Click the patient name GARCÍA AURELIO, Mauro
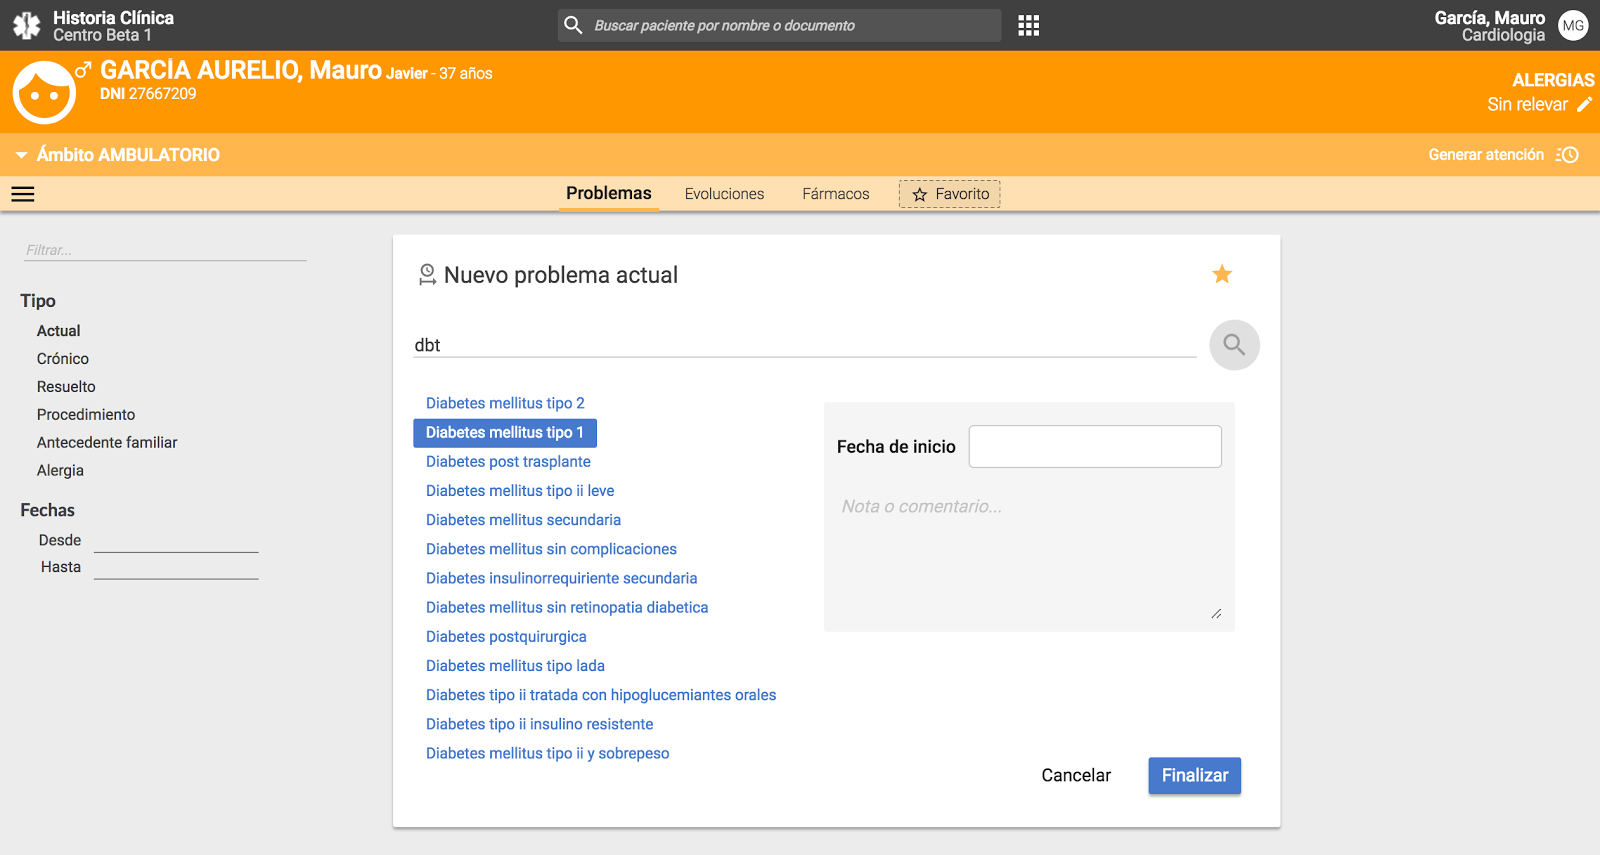 tap(241, 70)
